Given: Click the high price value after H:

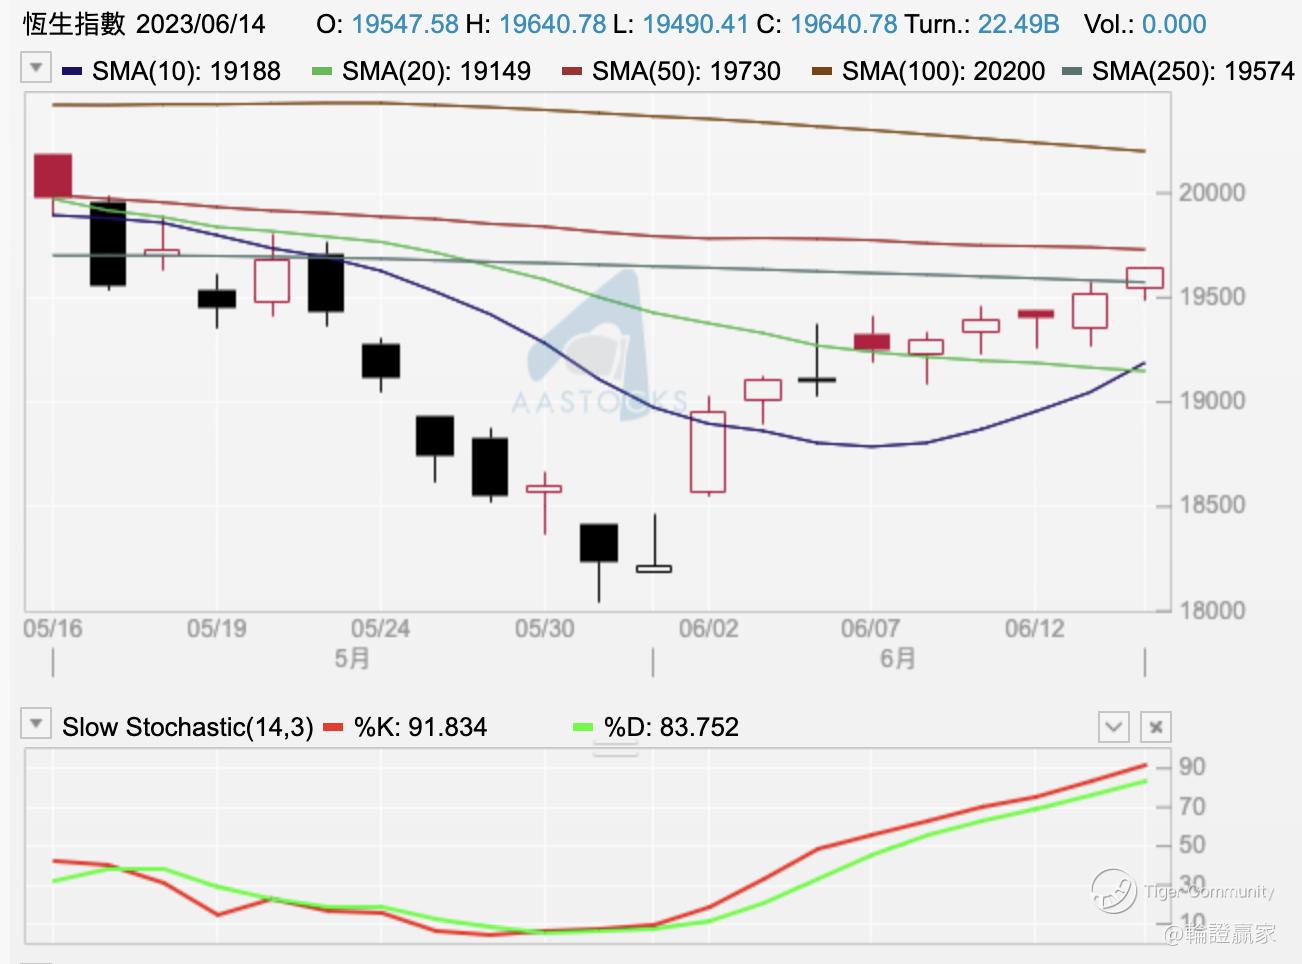Looking at the screenshot, I should click(552, 24).
